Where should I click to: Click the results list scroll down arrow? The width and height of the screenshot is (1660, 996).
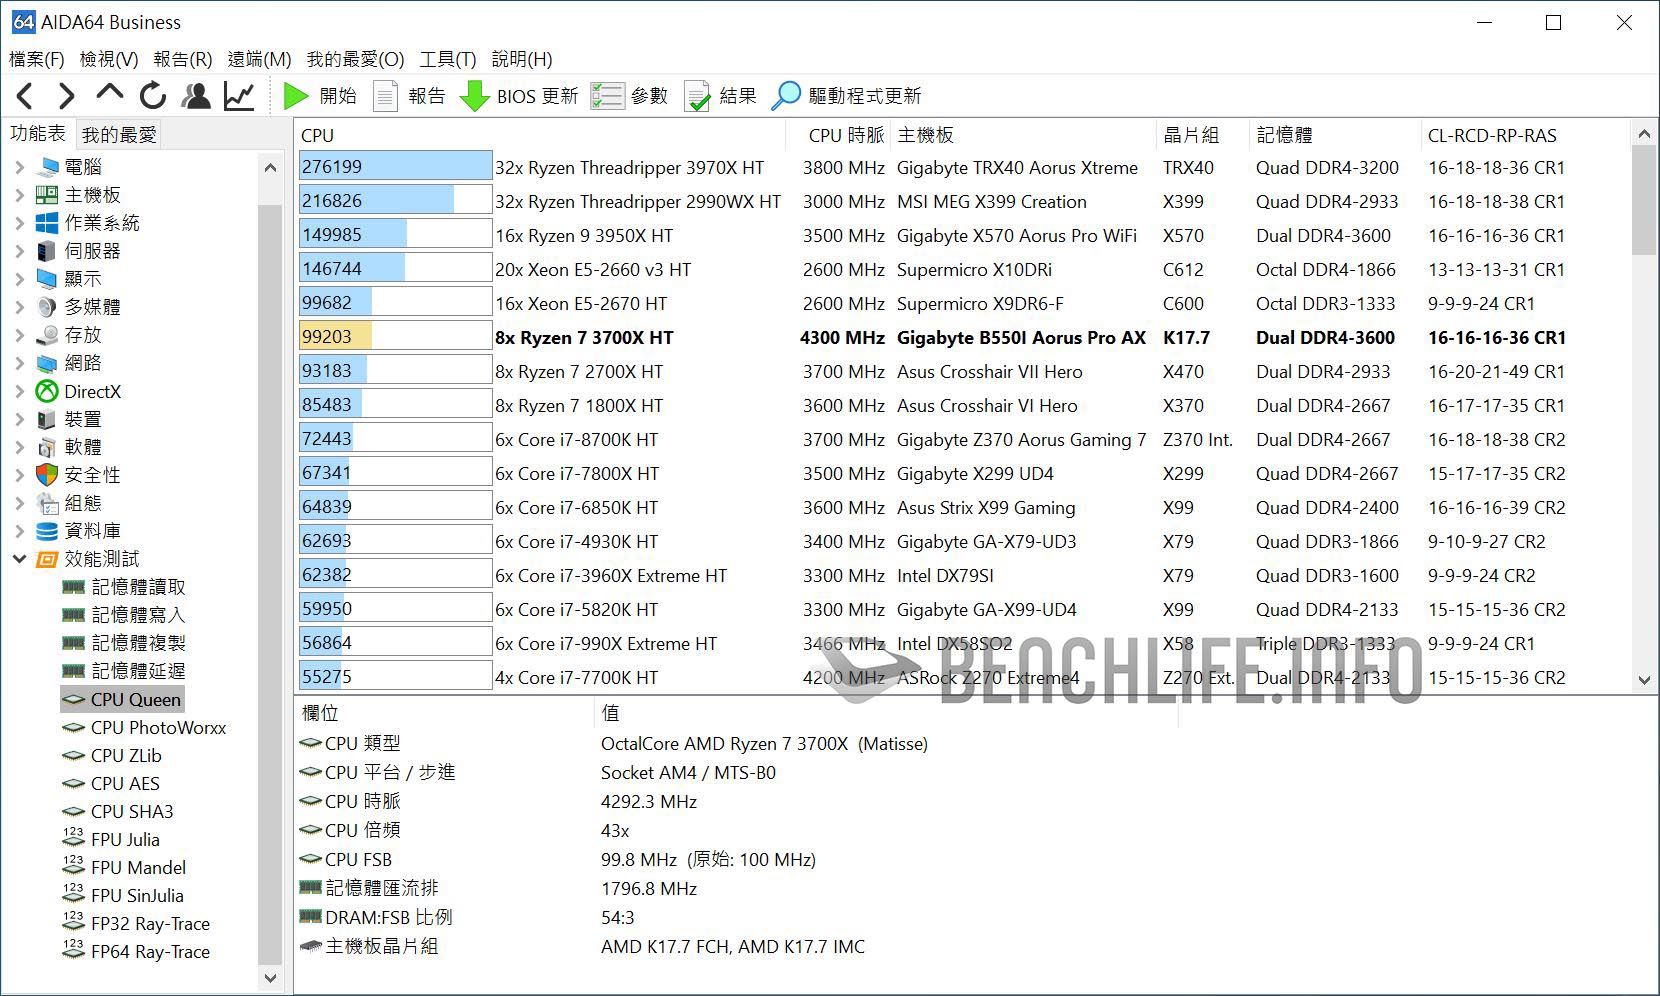pos(1644,680)
